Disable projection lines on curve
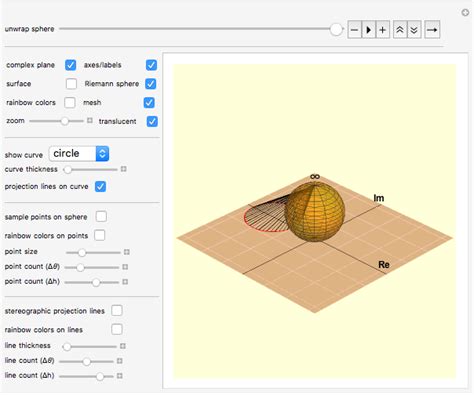Screen dimensions: 474x395 [100, 186]
